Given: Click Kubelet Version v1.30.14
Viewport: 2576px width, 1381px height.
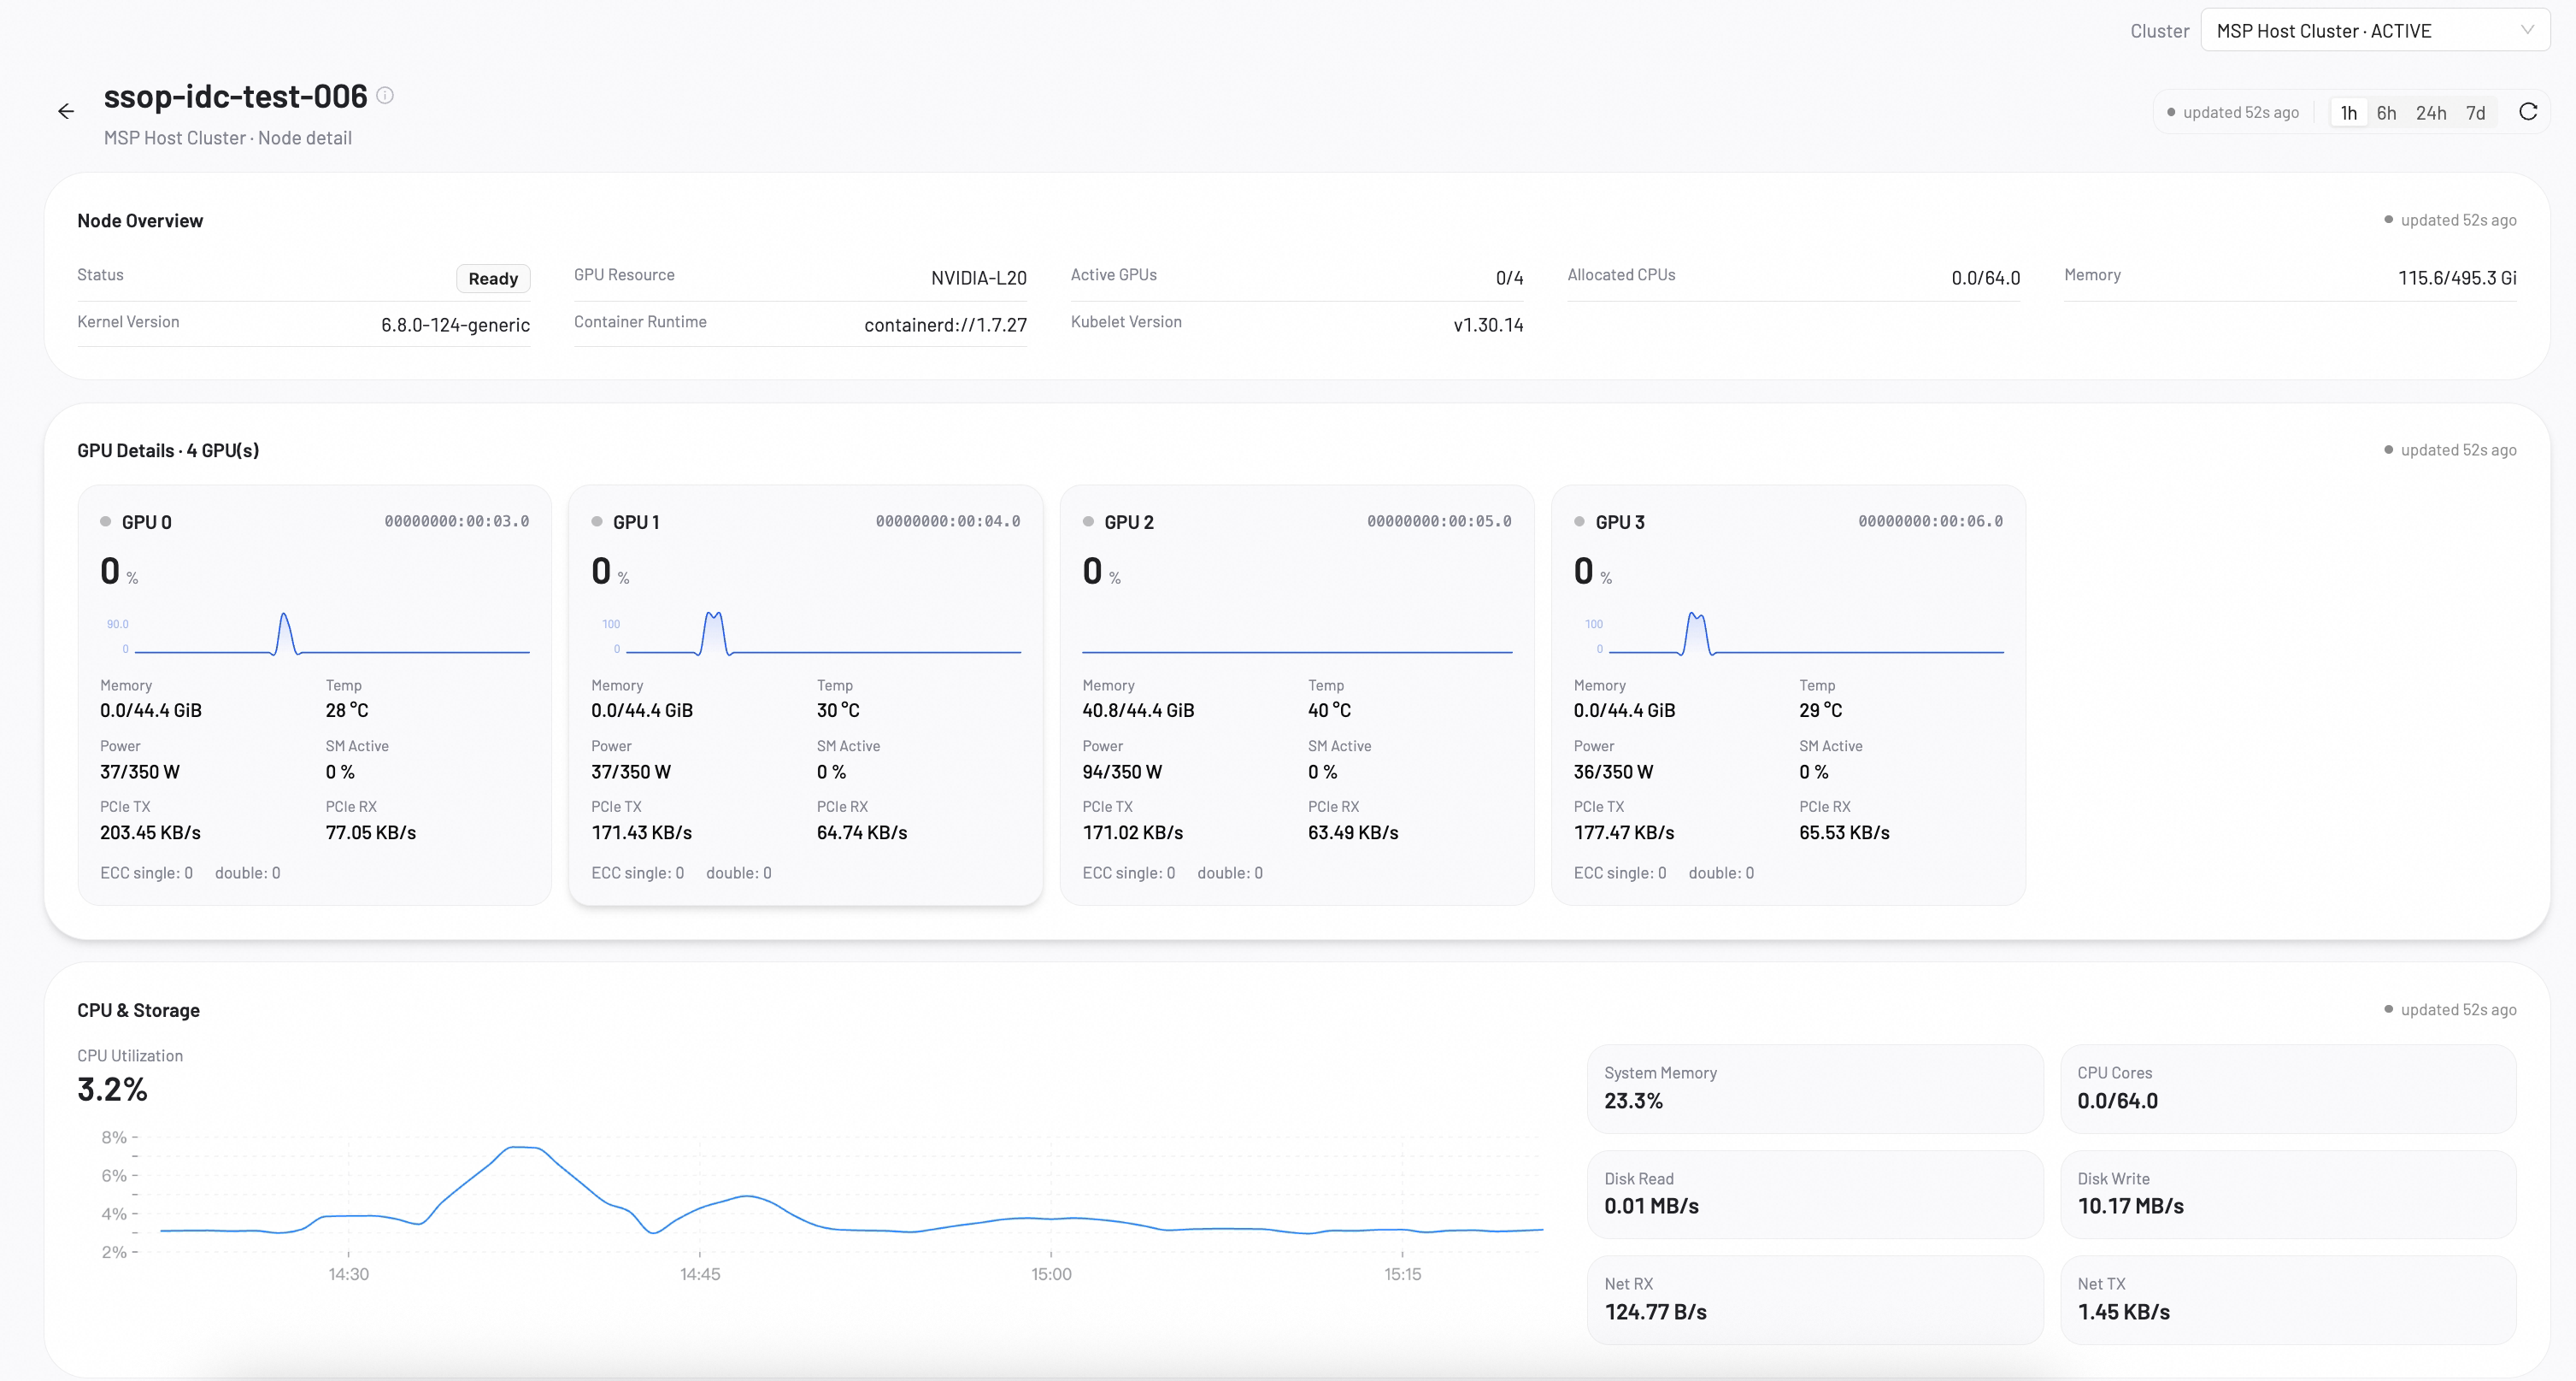Looking at the screenshot, I should [x=1488, y=325].
